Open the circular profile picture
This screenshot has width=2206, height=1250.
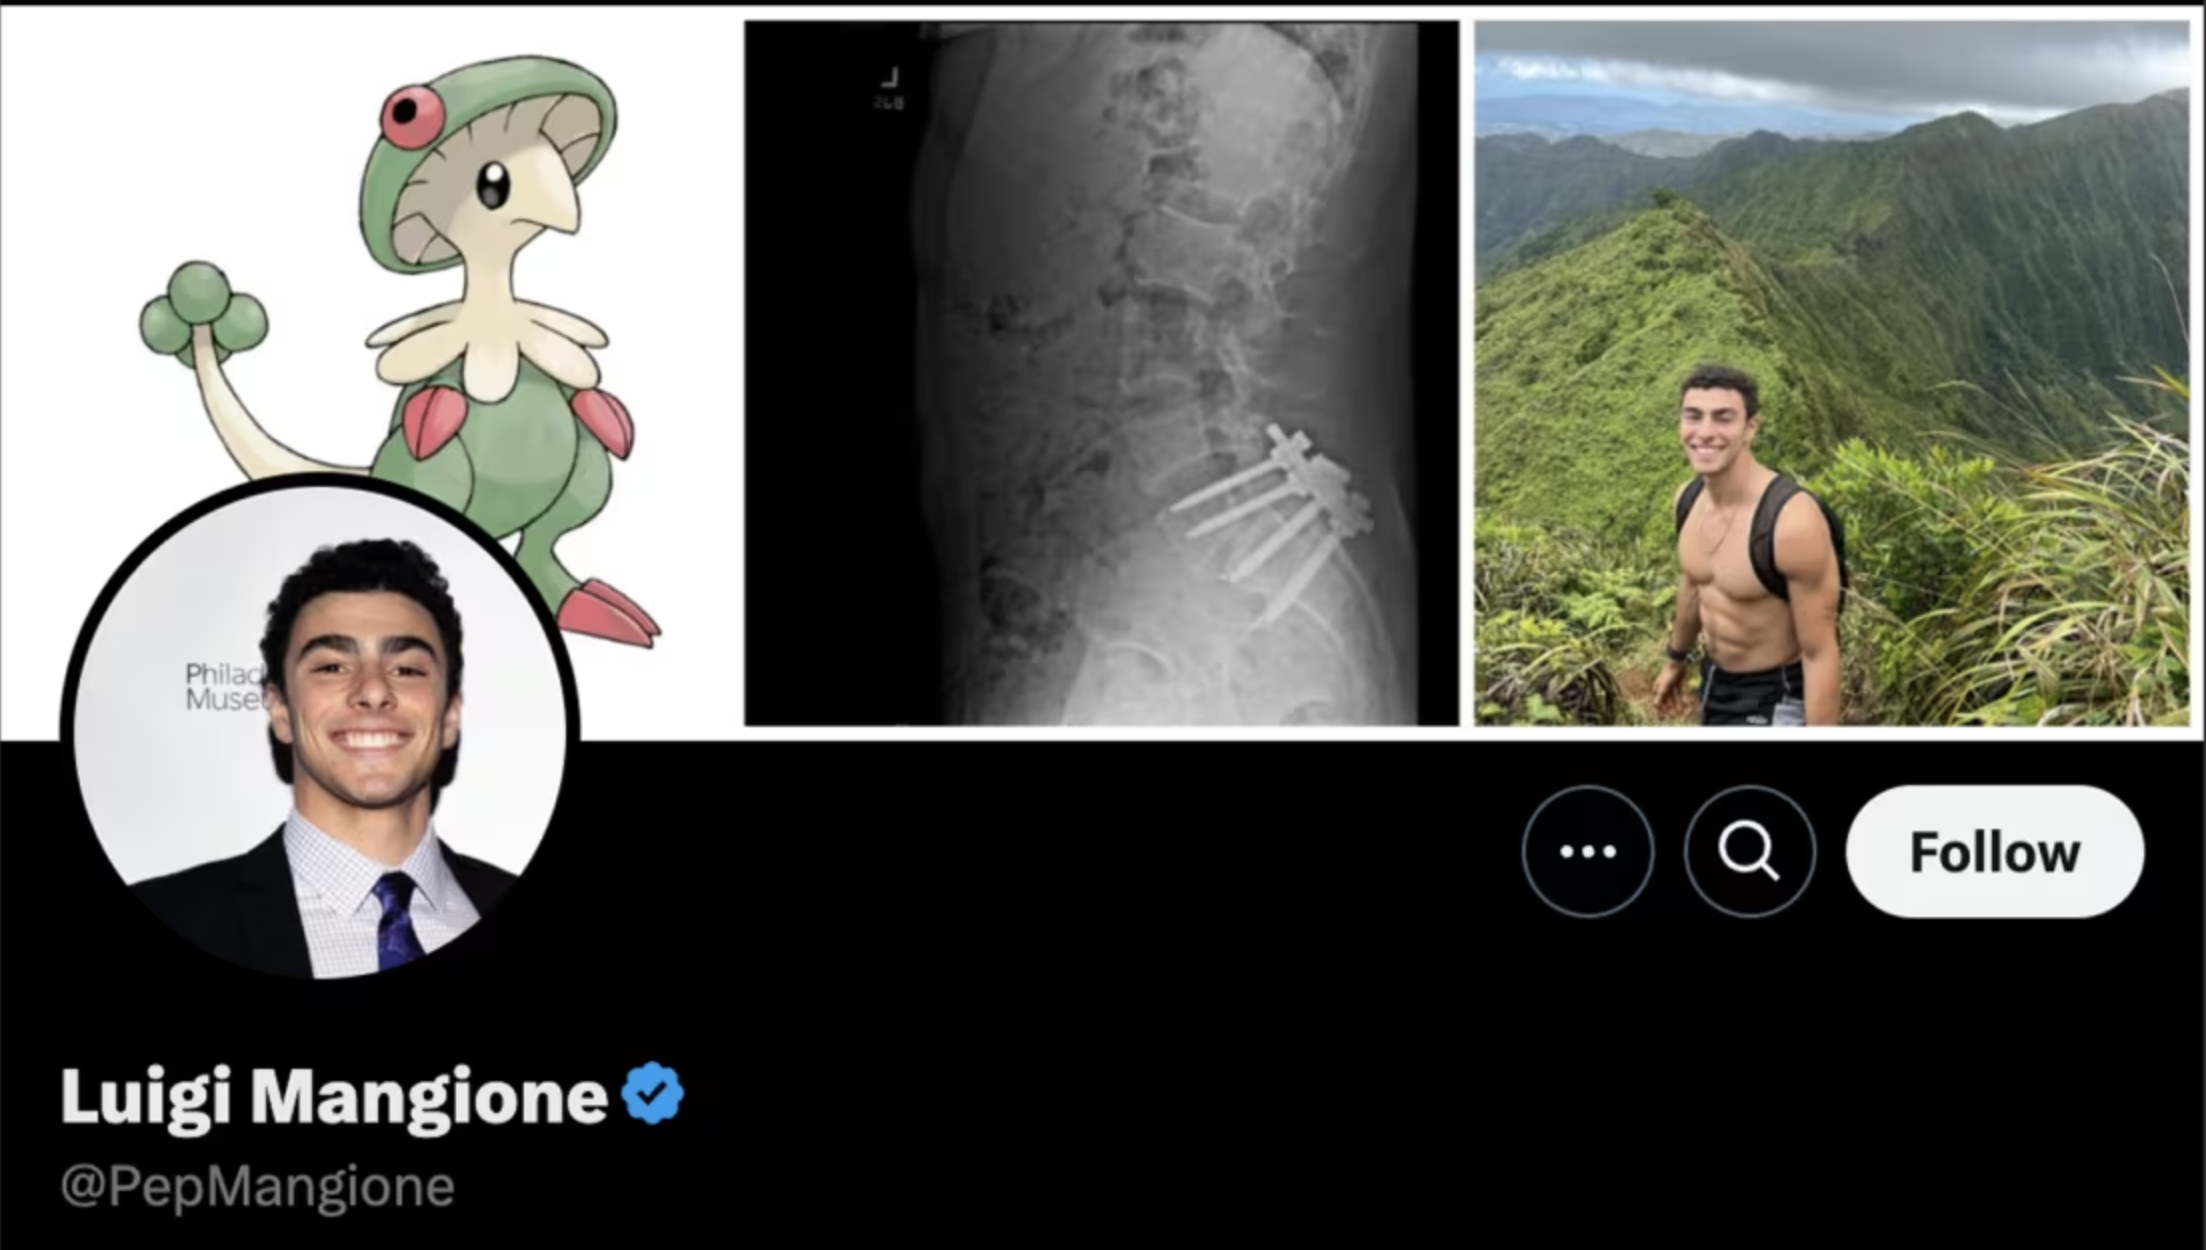tap(320, 730)
